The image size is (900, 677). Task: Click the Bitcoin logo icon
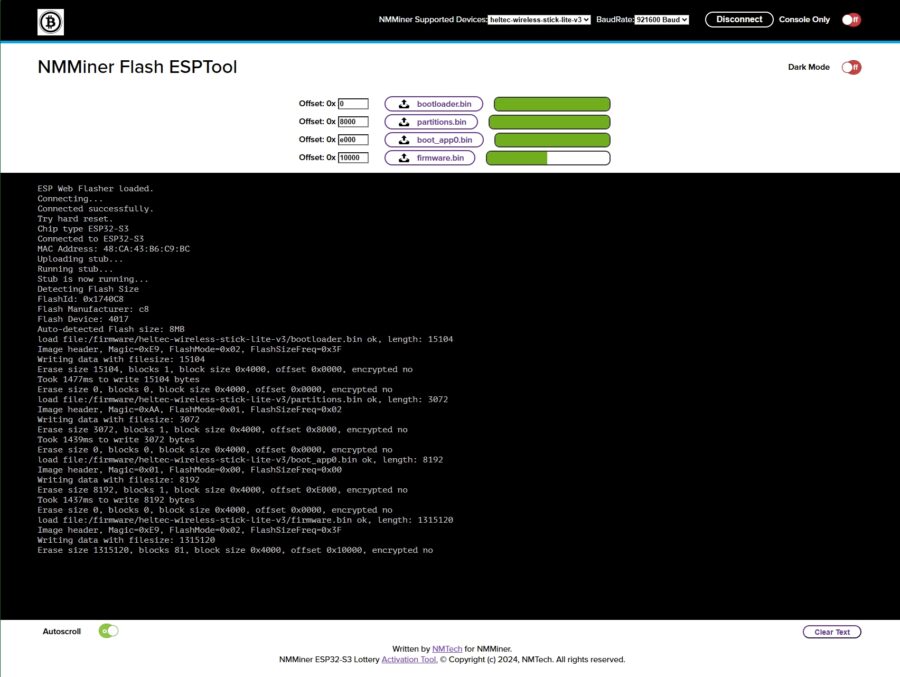50,21
